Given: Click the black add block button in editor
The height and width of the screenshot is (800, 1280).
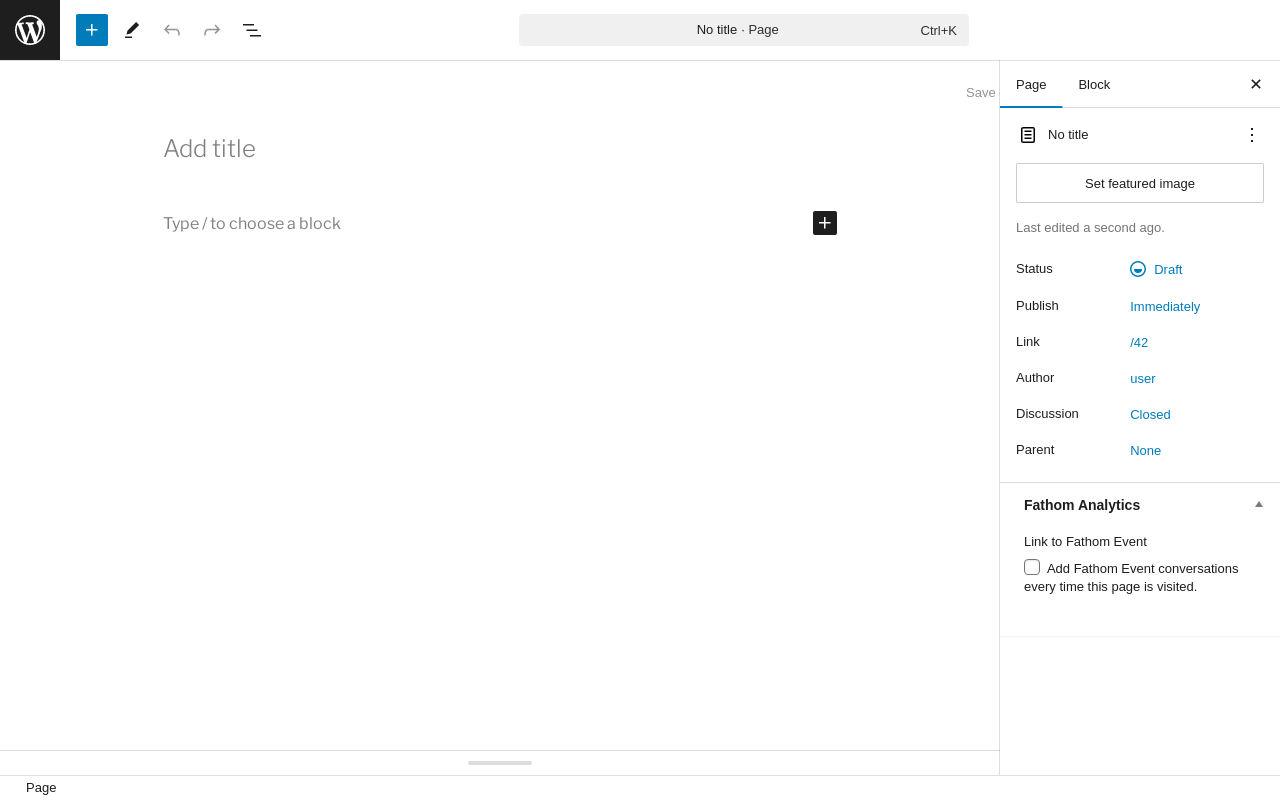Looking at the screenshot, I should 825,223.
